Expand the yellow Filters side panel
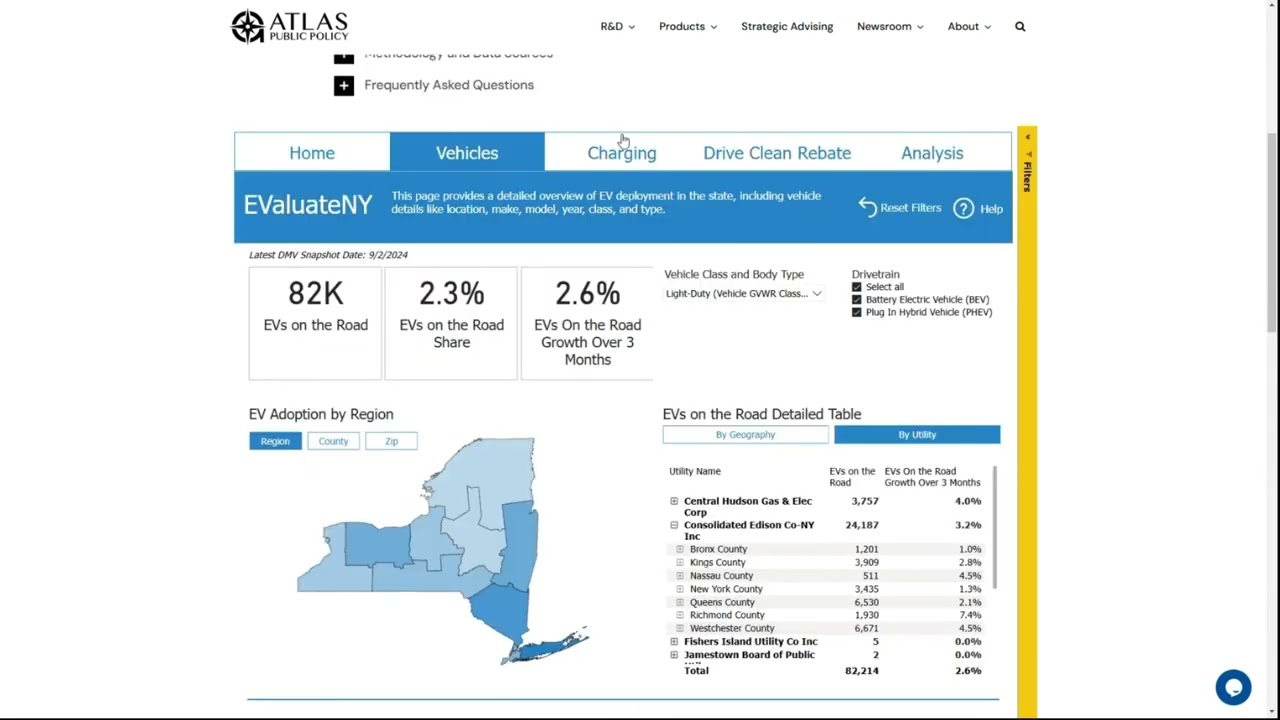Image resolution: width=1280 pixels, height=720 pixels. tap(1027, 420)
